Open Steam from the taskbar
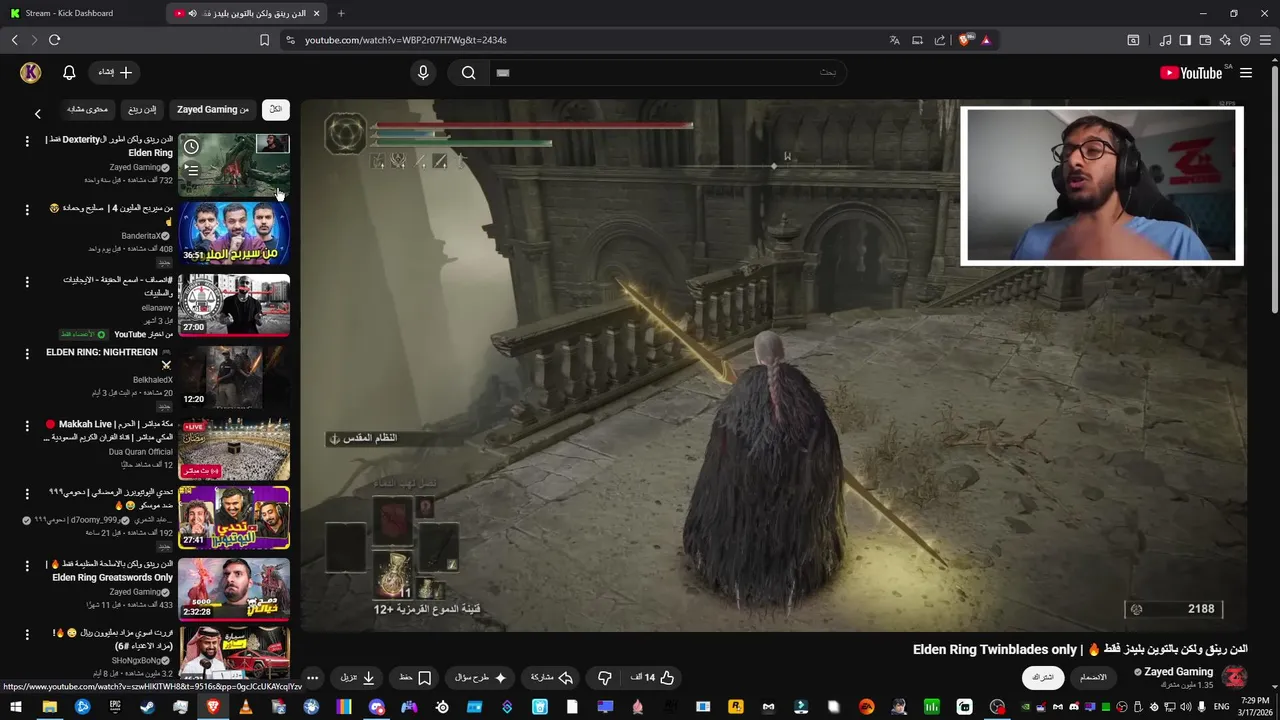 [147, 707]
